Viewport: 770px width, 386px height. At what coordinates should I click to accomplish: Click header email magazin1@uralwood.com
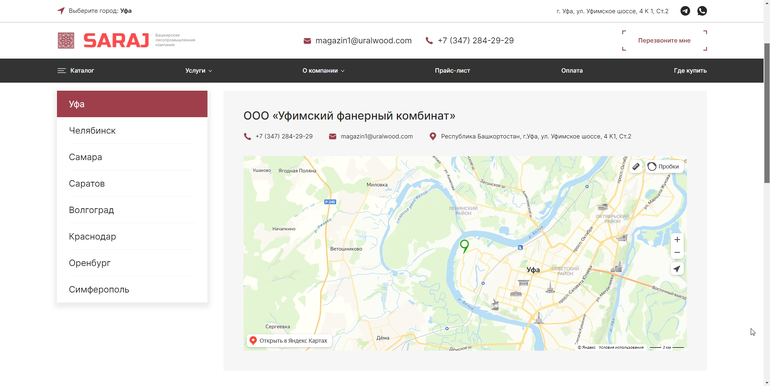point(363,41)
